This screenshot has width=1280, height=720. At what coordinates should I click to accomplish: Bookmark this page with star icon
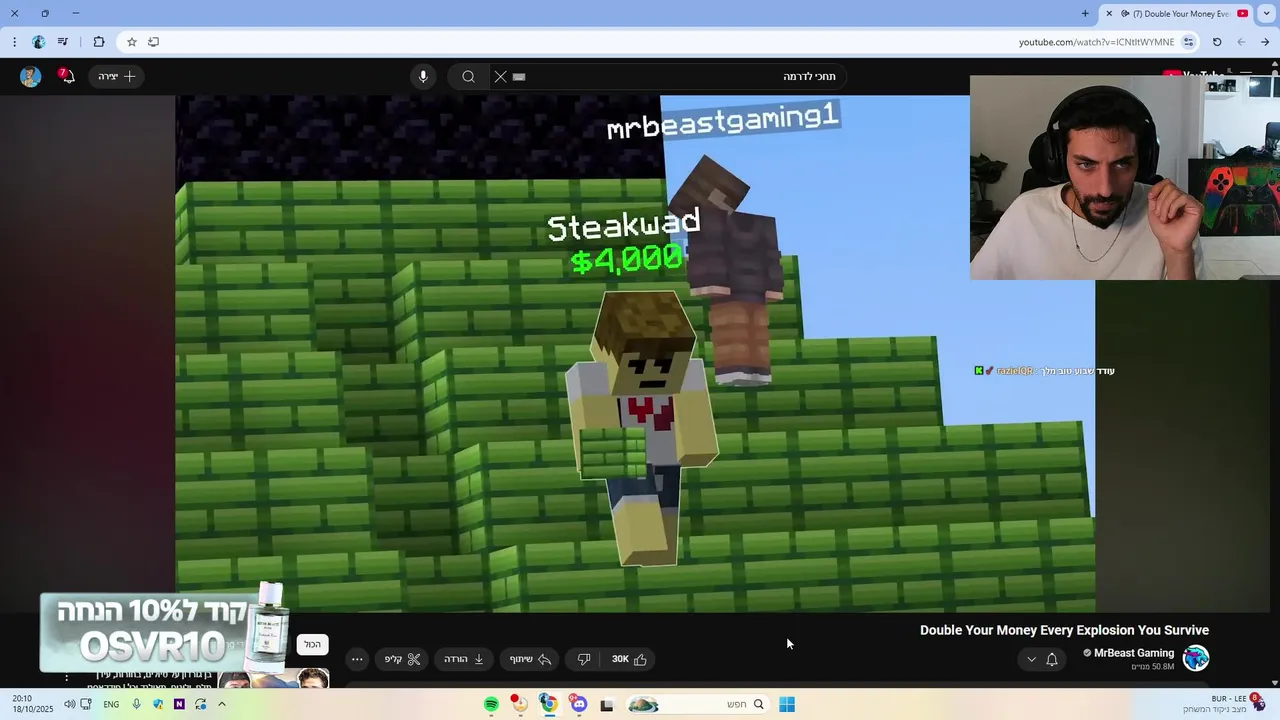[131, 42]
